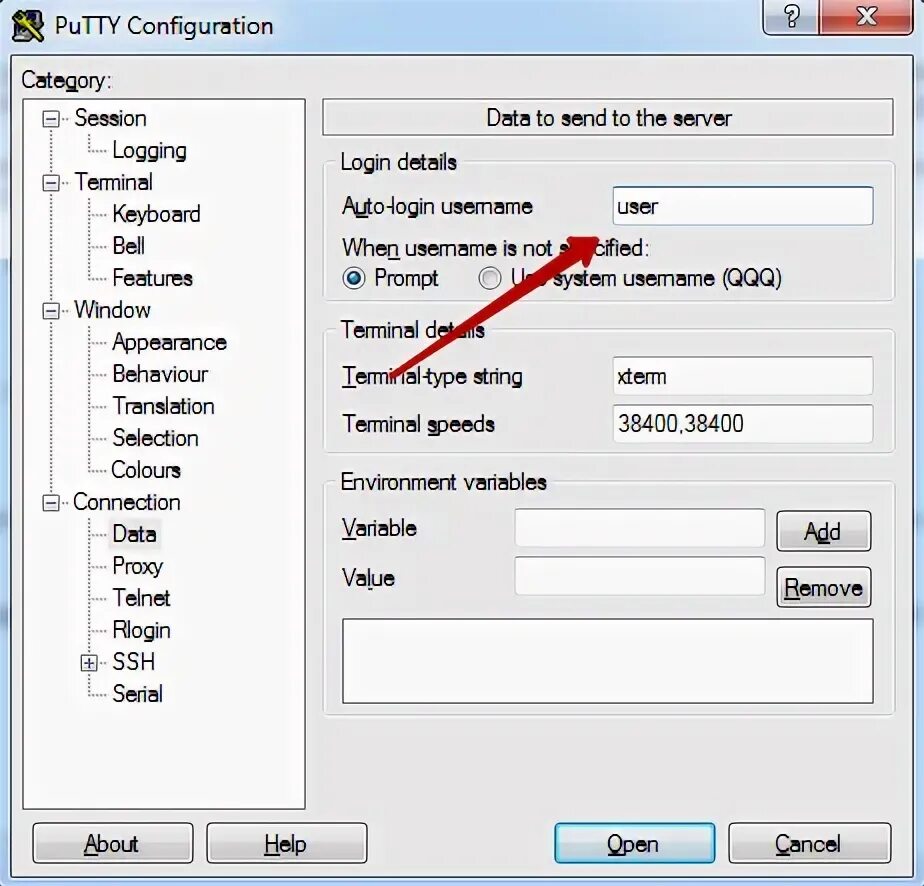Viewport: 924px width, 886px height.
Task: Collapse the Session tree node
Action: 51,119
